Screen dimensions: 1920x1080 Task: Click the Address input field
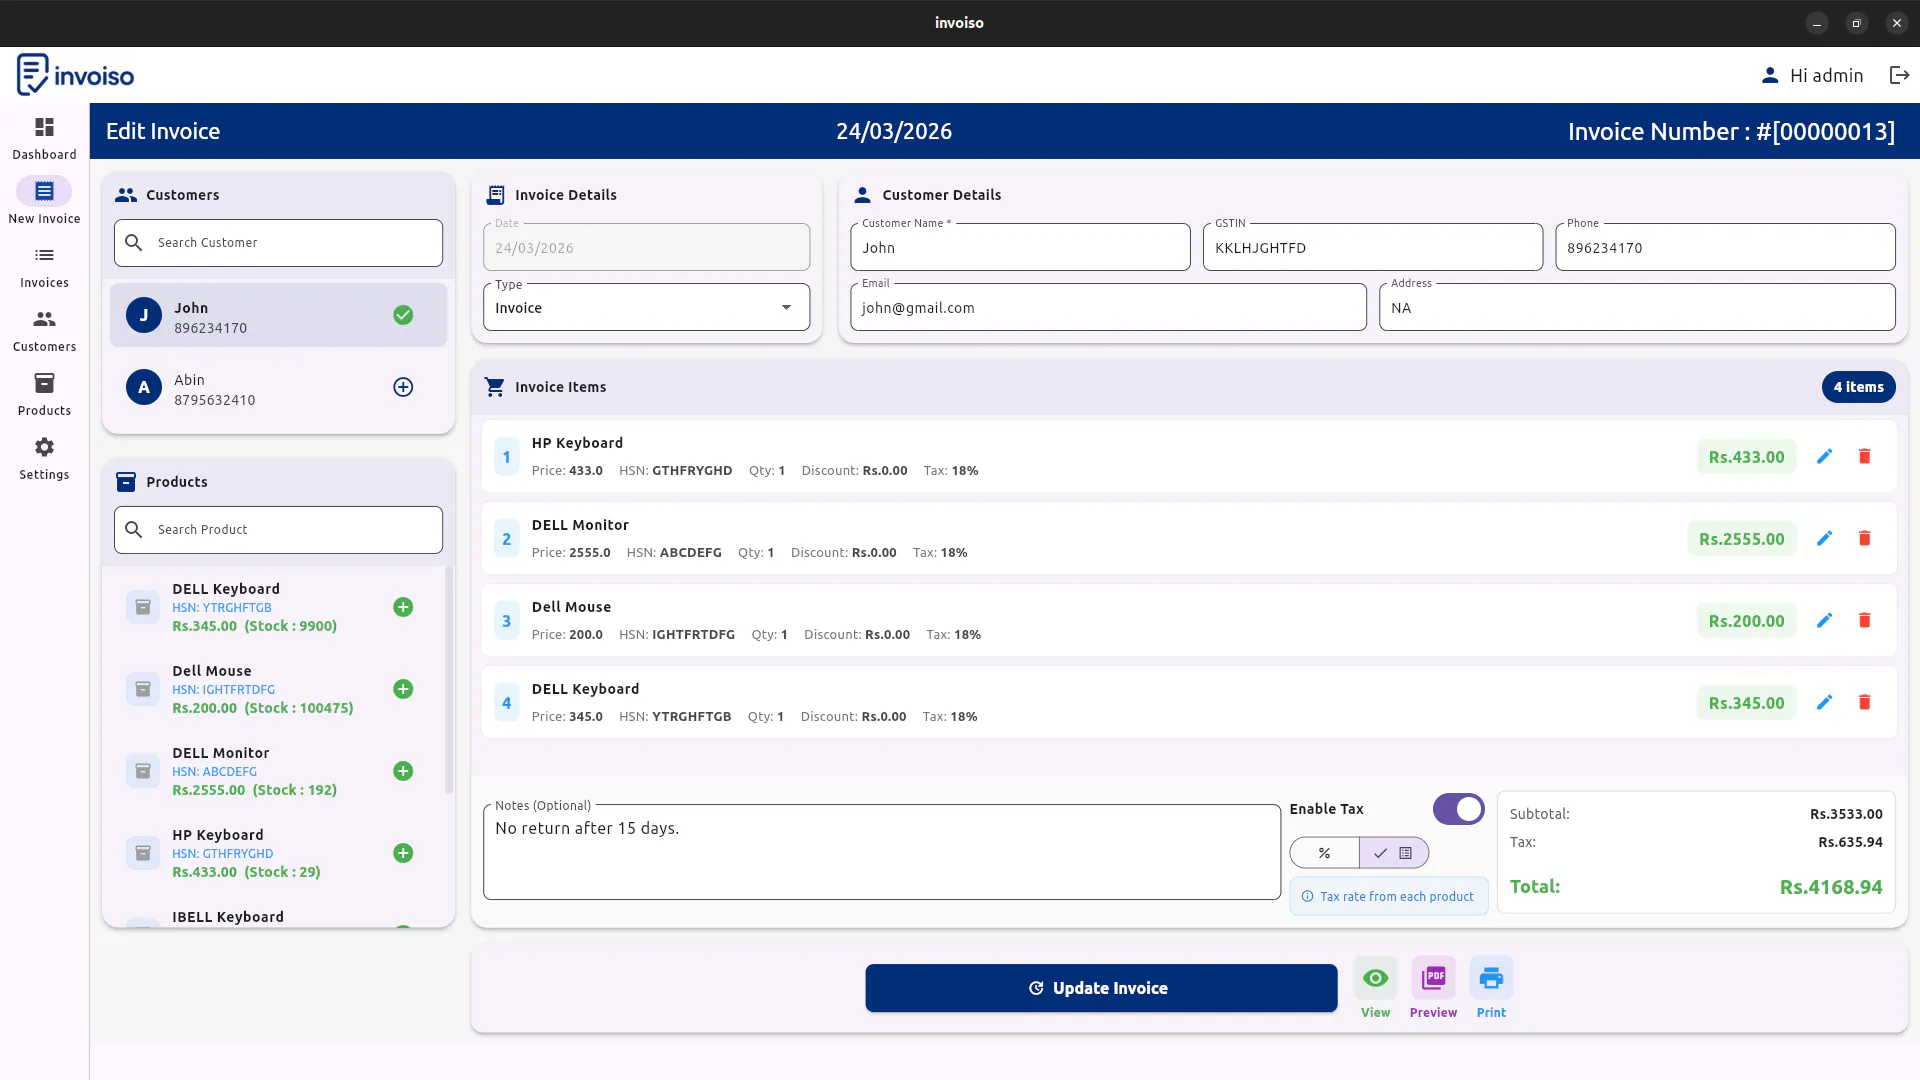click(x=1637, y=308)
